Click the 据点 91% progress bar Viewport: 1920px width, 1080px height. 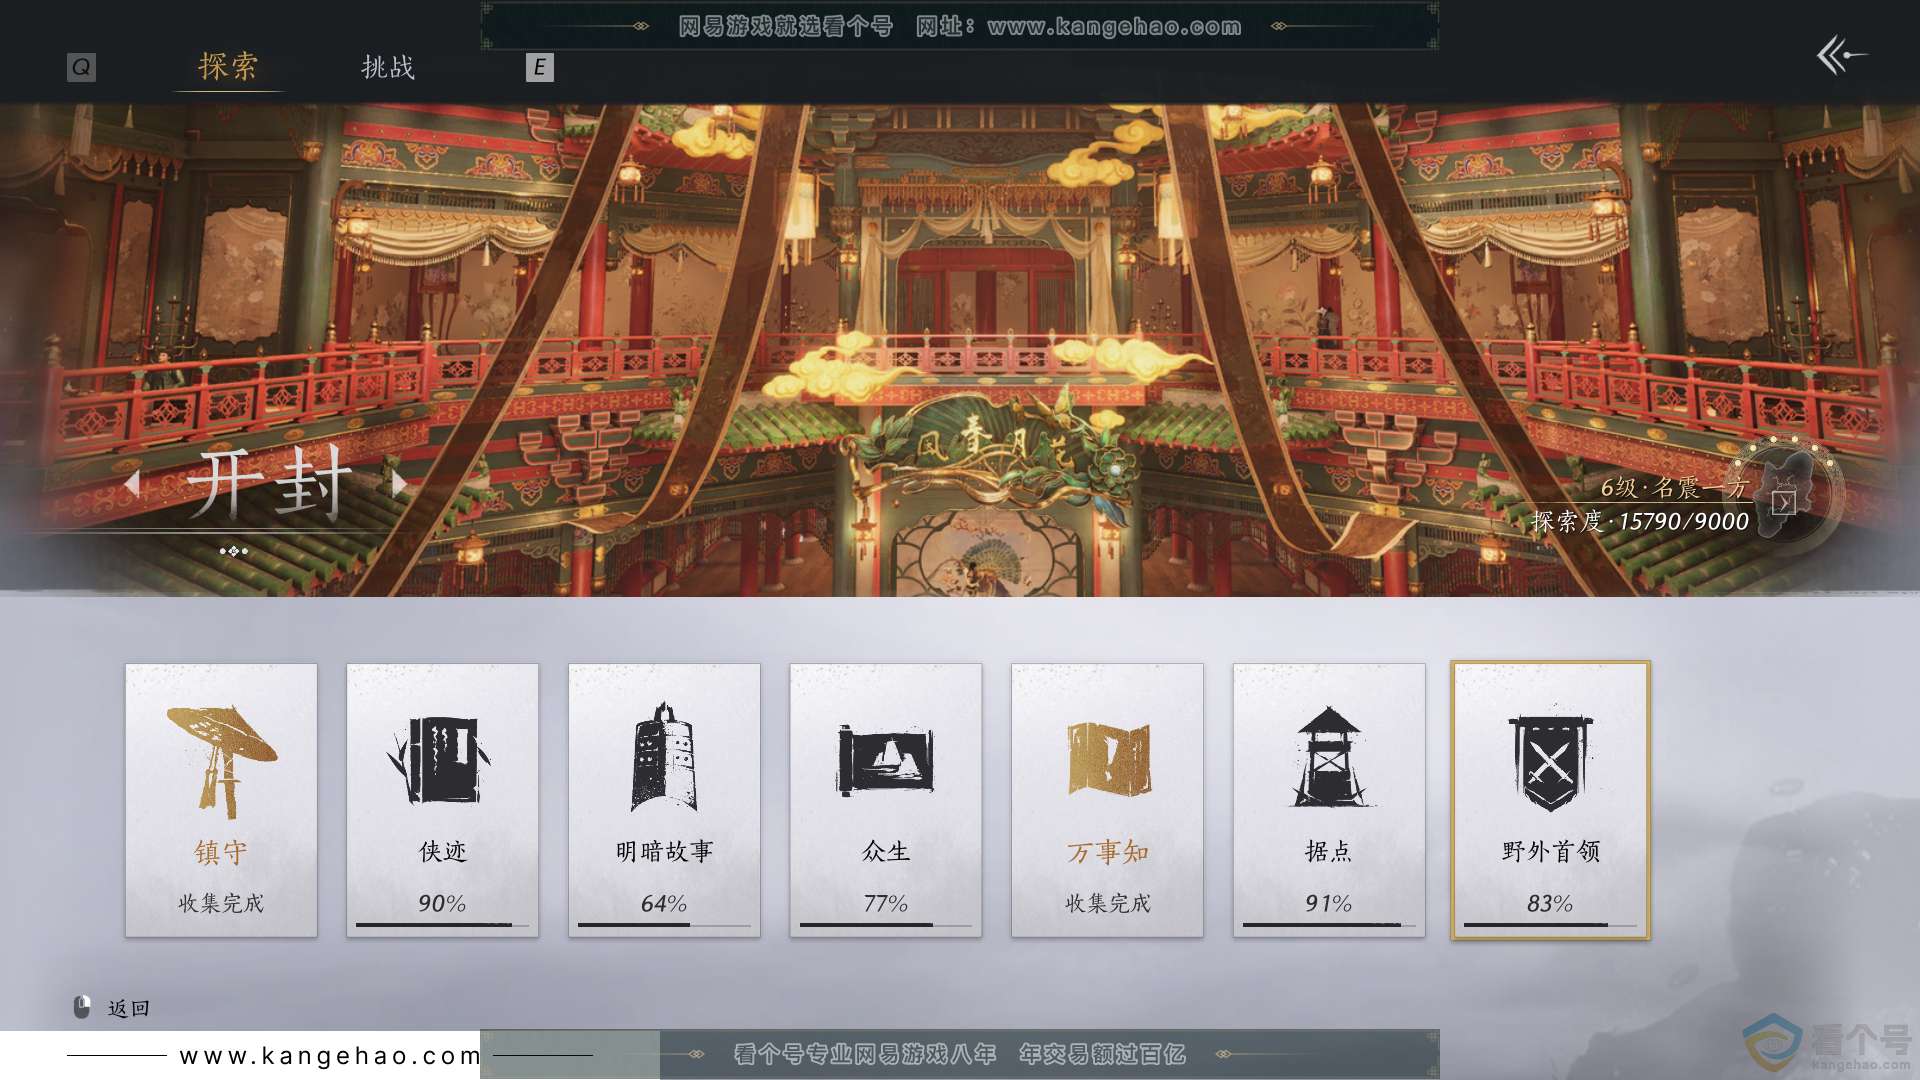coord(1329,925)
